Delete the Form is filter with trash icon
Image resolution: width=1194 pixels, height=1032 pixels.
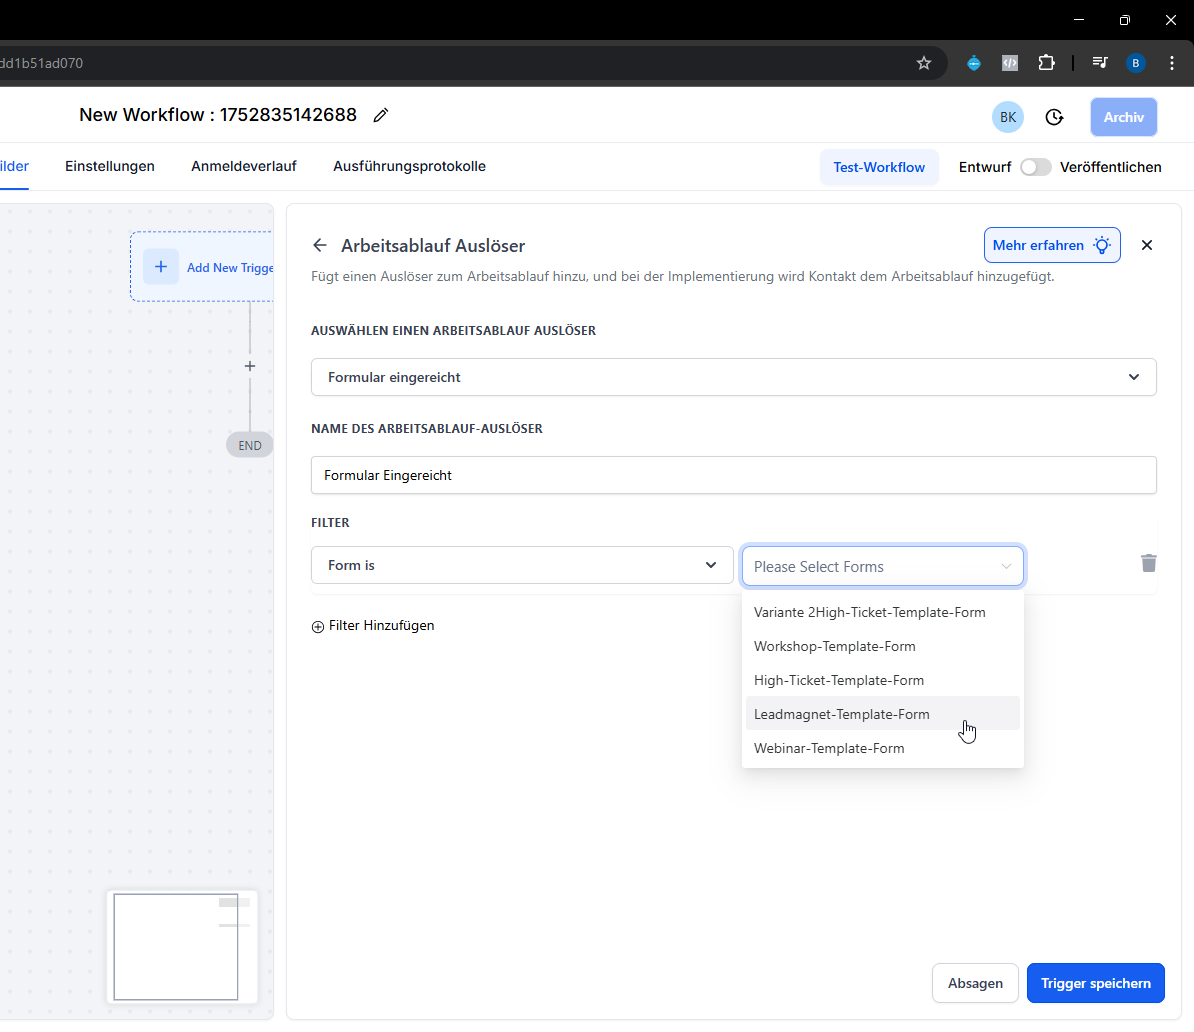pyautogui.click(x=1148, y=563)
